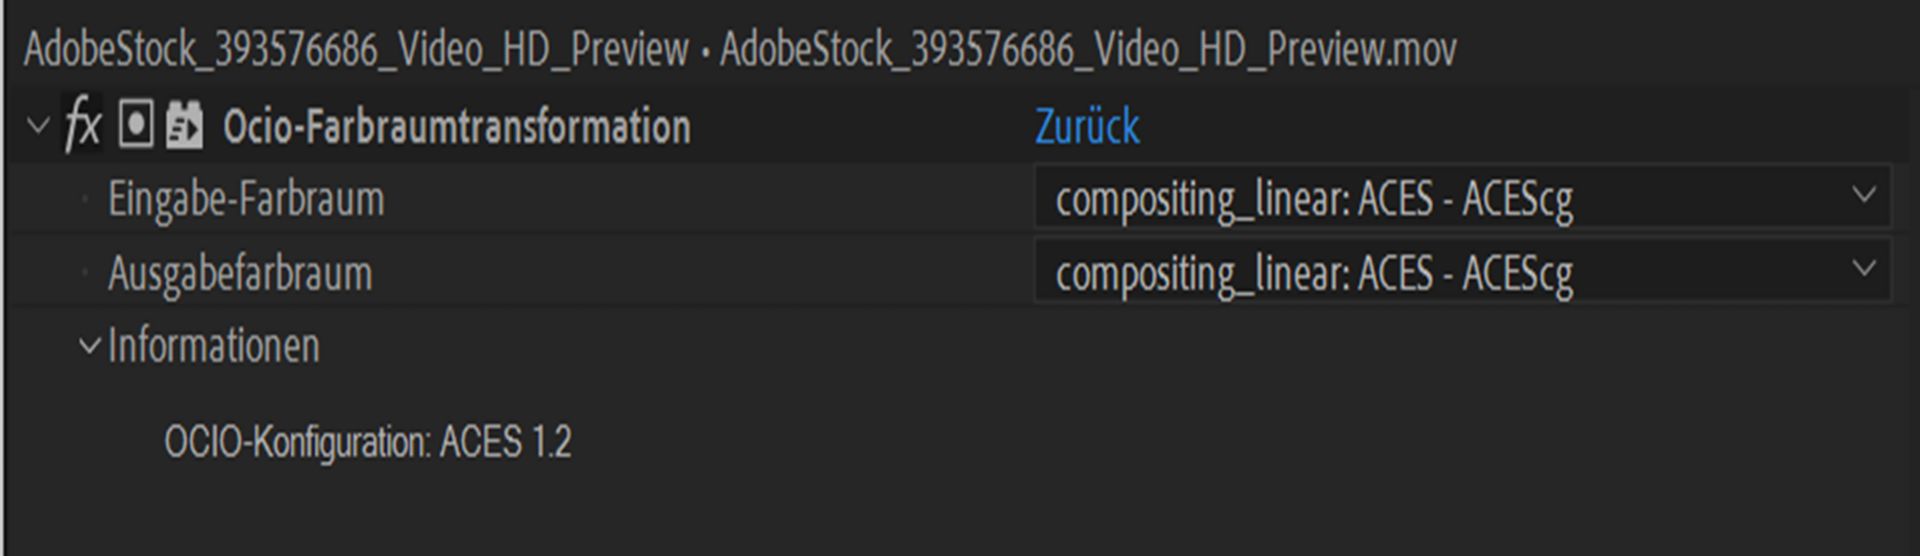
Task: Click the arrow on the Eingabe-Farbraum dropdown
Action: pos(1864,194)
